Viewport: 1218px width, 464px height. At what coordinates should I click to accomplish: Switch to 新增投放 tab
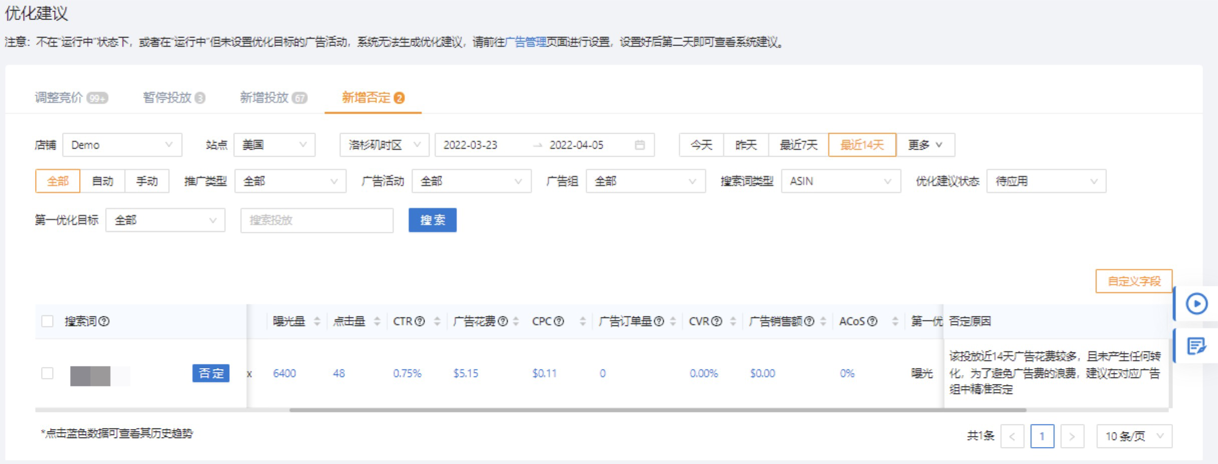click(x=273, y=98)
